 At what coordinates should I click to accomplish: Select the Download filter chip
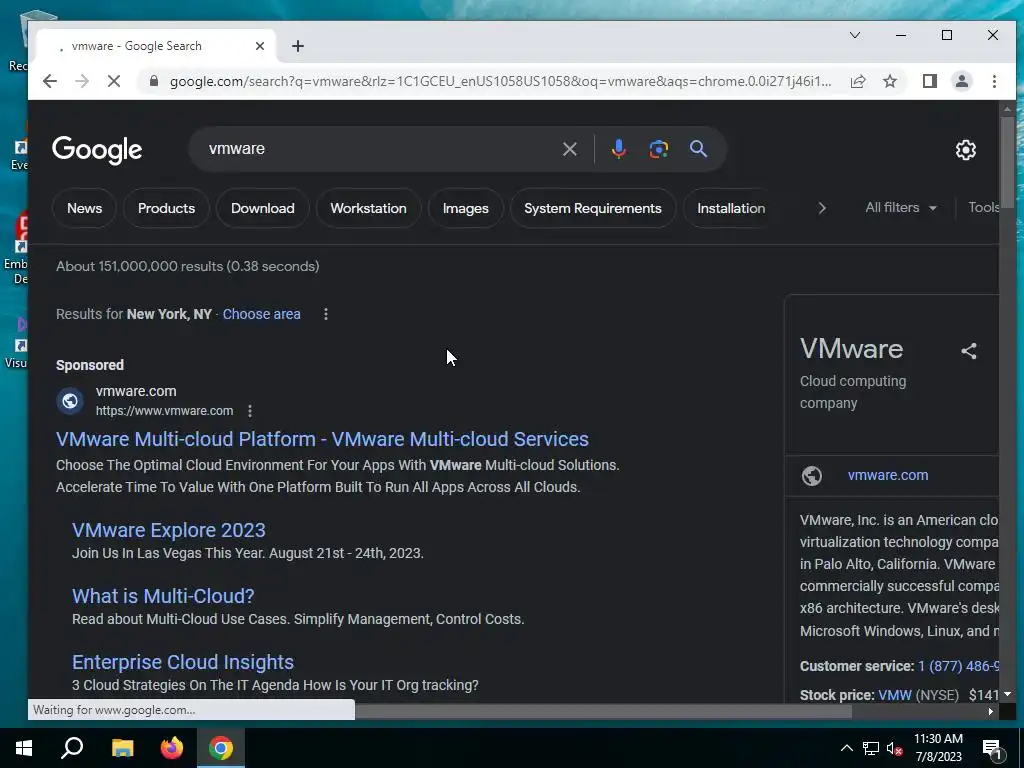click(x=263, y=208)
